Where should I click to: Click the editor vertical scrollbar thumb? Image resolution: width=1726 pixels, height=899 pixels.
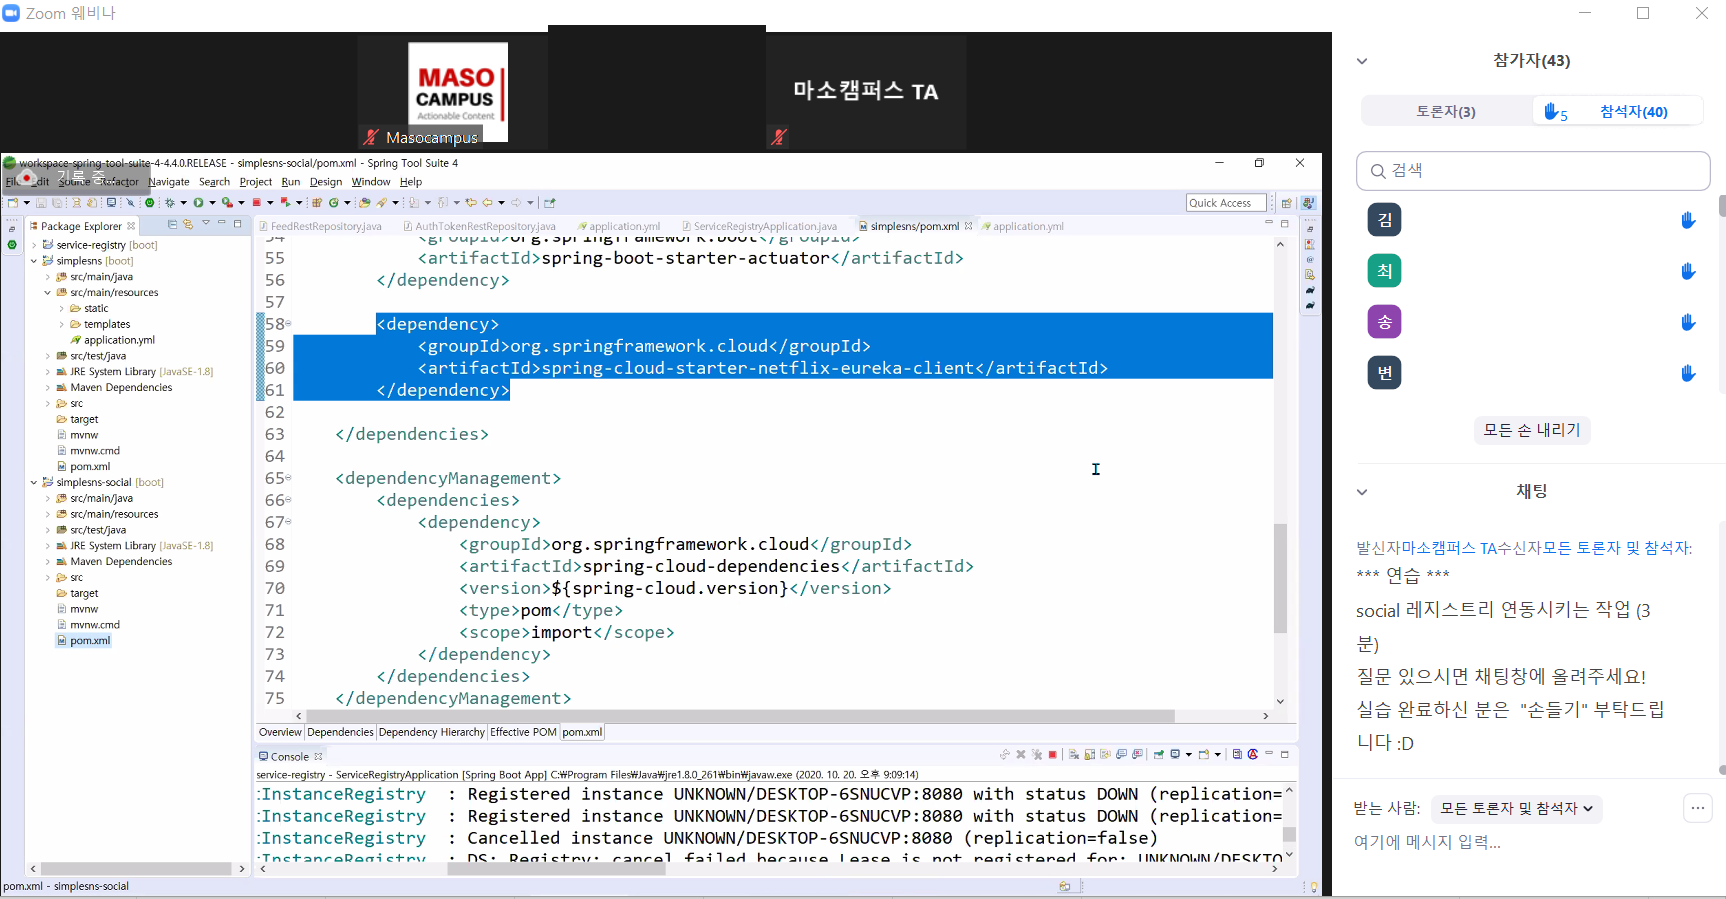pyautogui.click(x=1280, y=578)
